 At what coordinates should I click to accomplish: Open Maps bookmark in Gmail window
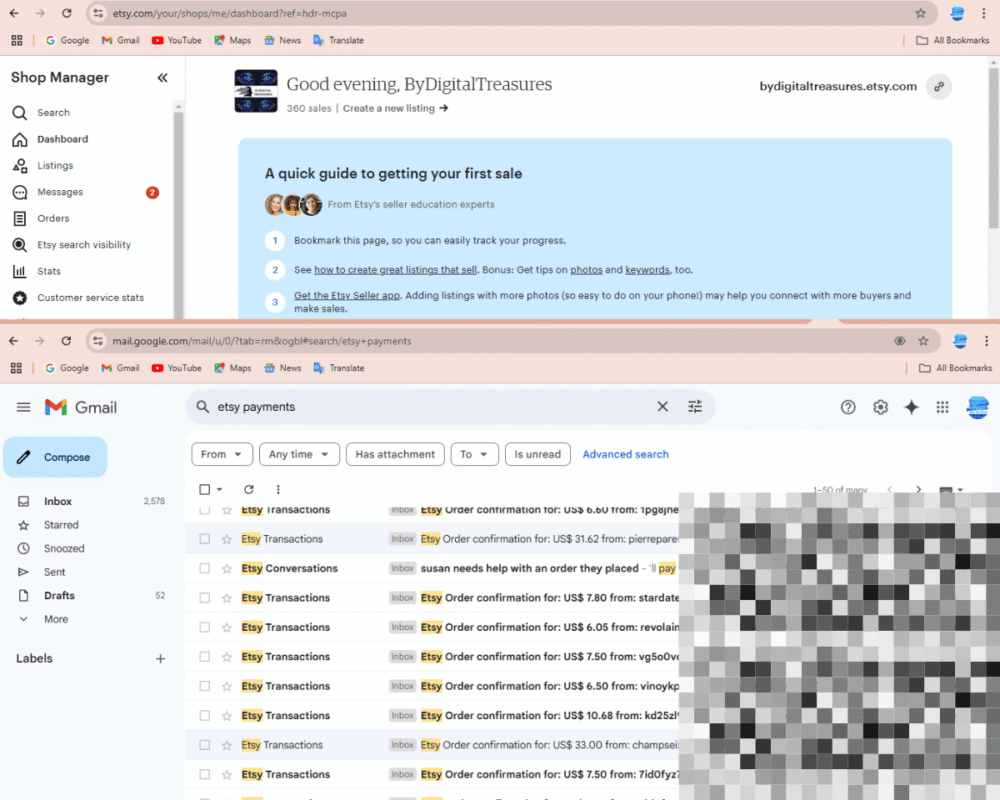click(x=233, y=368)
